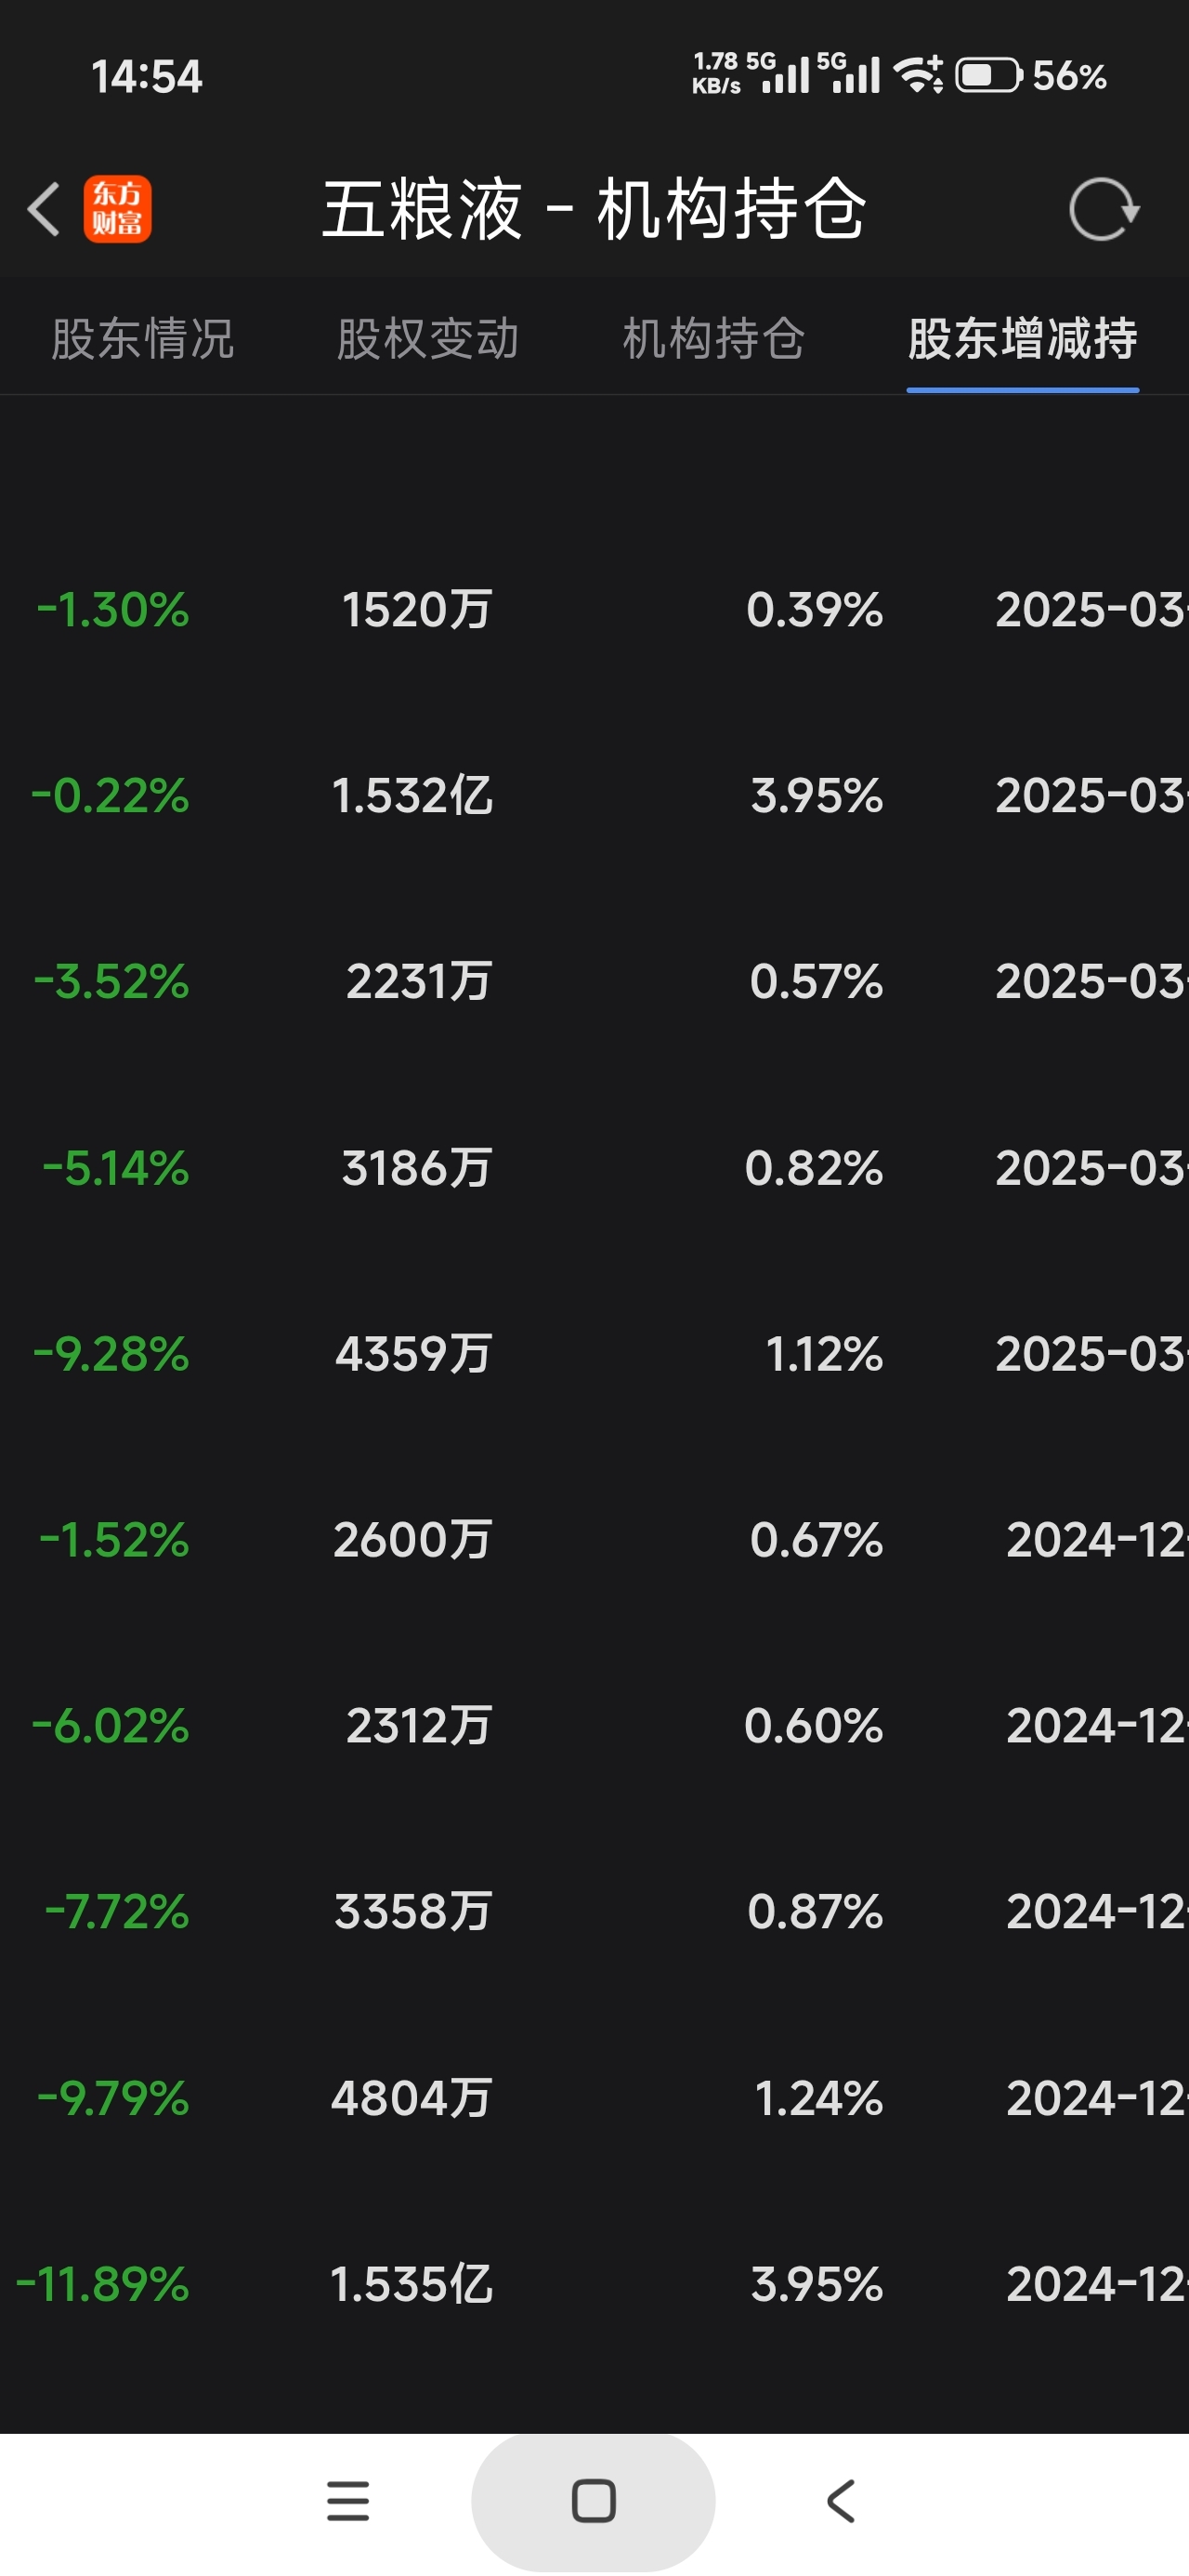The height and width of the screenshot is (2576, 1189).
Task: Refresh the institutional holdings page
Action: click(1103, 210)
